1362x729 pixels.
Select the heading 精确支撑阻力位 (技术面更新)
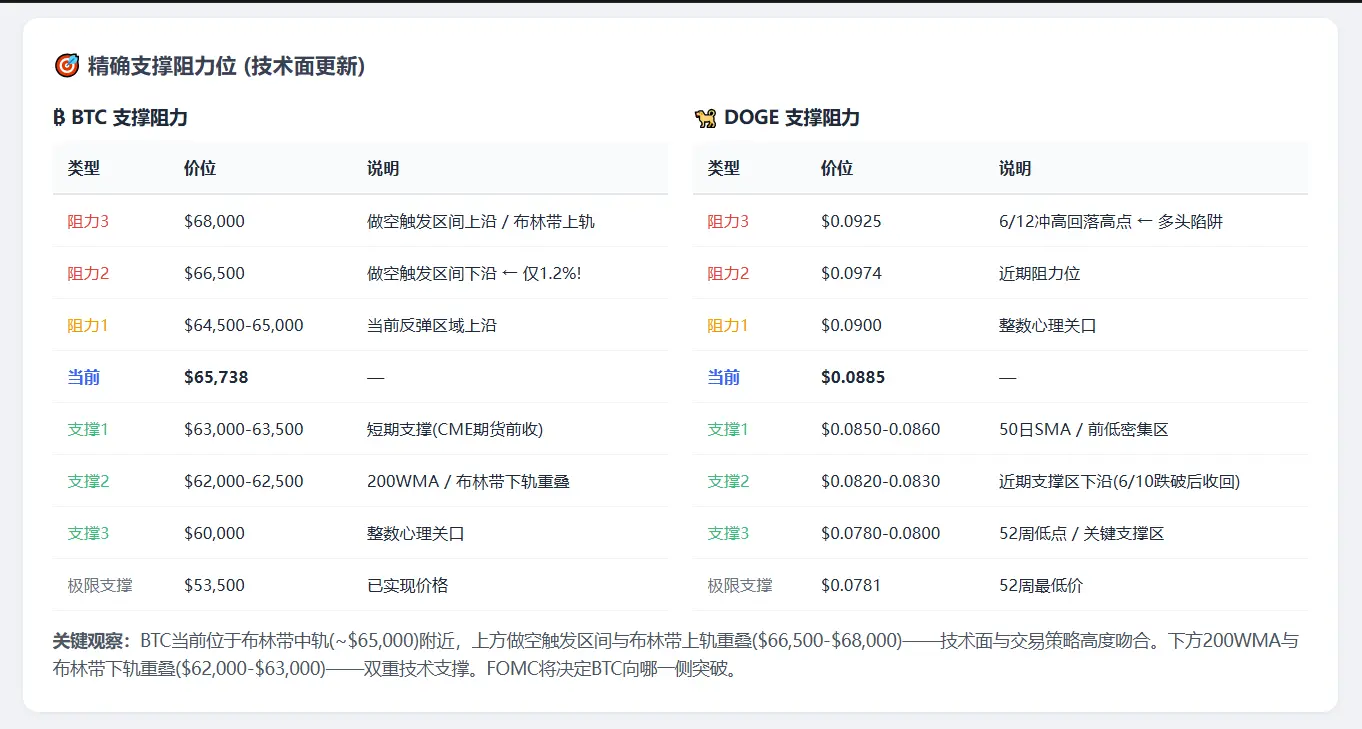pos(226,66)
